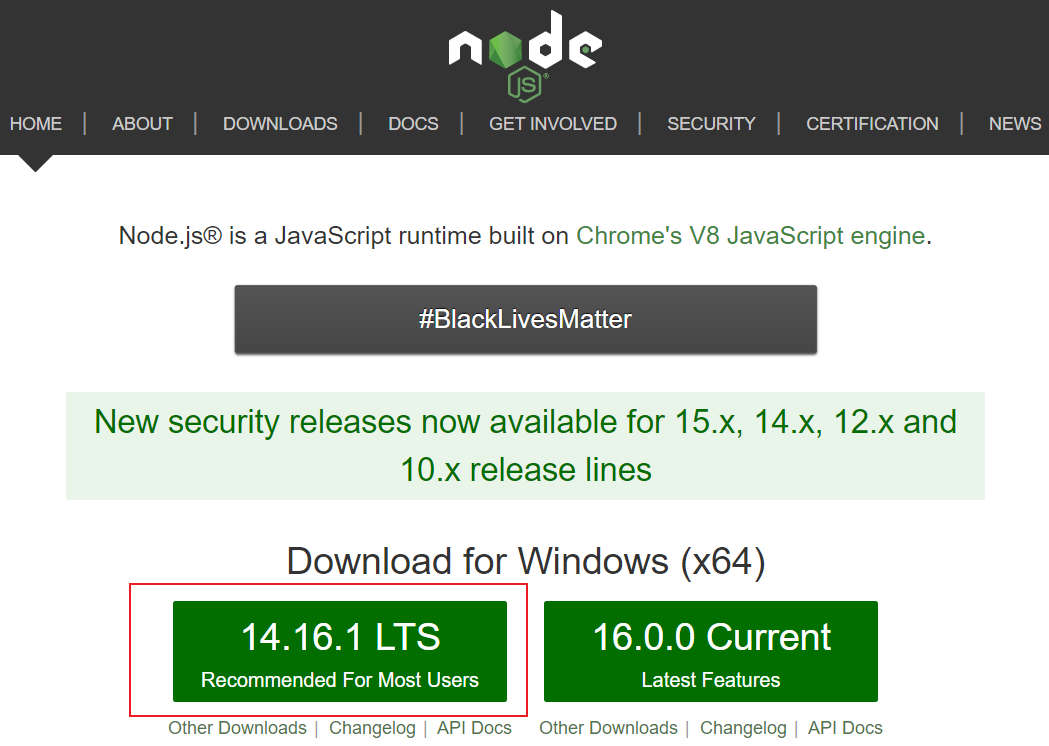
Task: Download the 14.16.1 LTS version
Action: (340, 651)
